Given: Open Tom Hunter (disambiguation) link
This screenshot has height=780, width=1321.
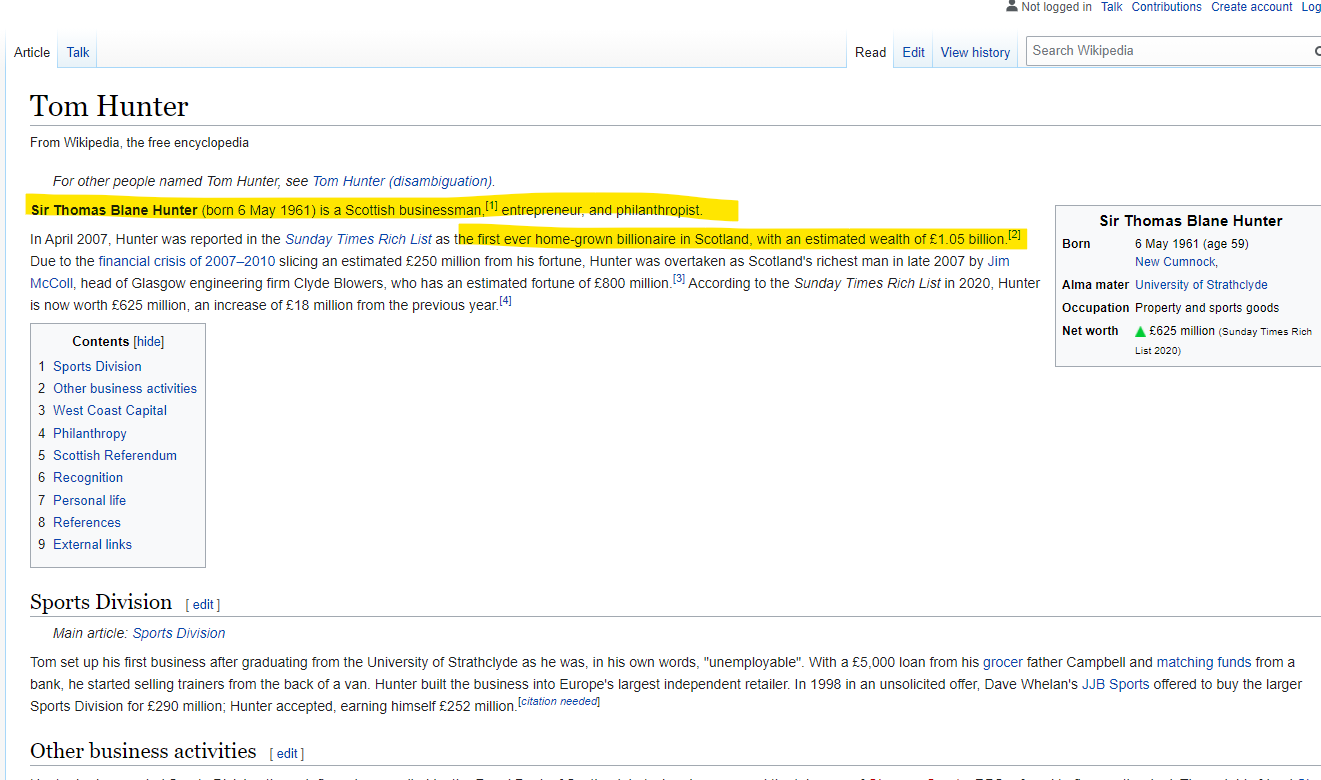Looking at the screenshot, I should tap(402, 181).
